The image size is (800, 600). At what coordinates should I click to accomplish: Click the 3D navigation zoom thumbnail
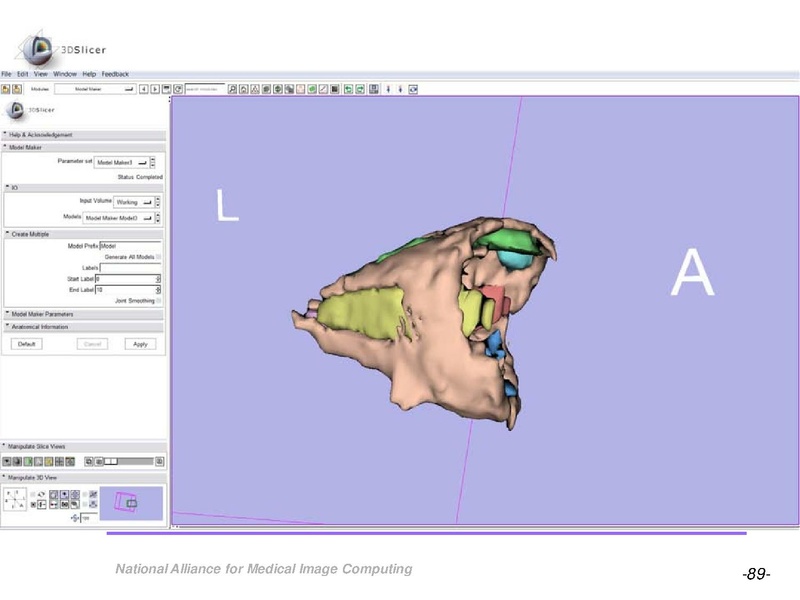(131, 504)
